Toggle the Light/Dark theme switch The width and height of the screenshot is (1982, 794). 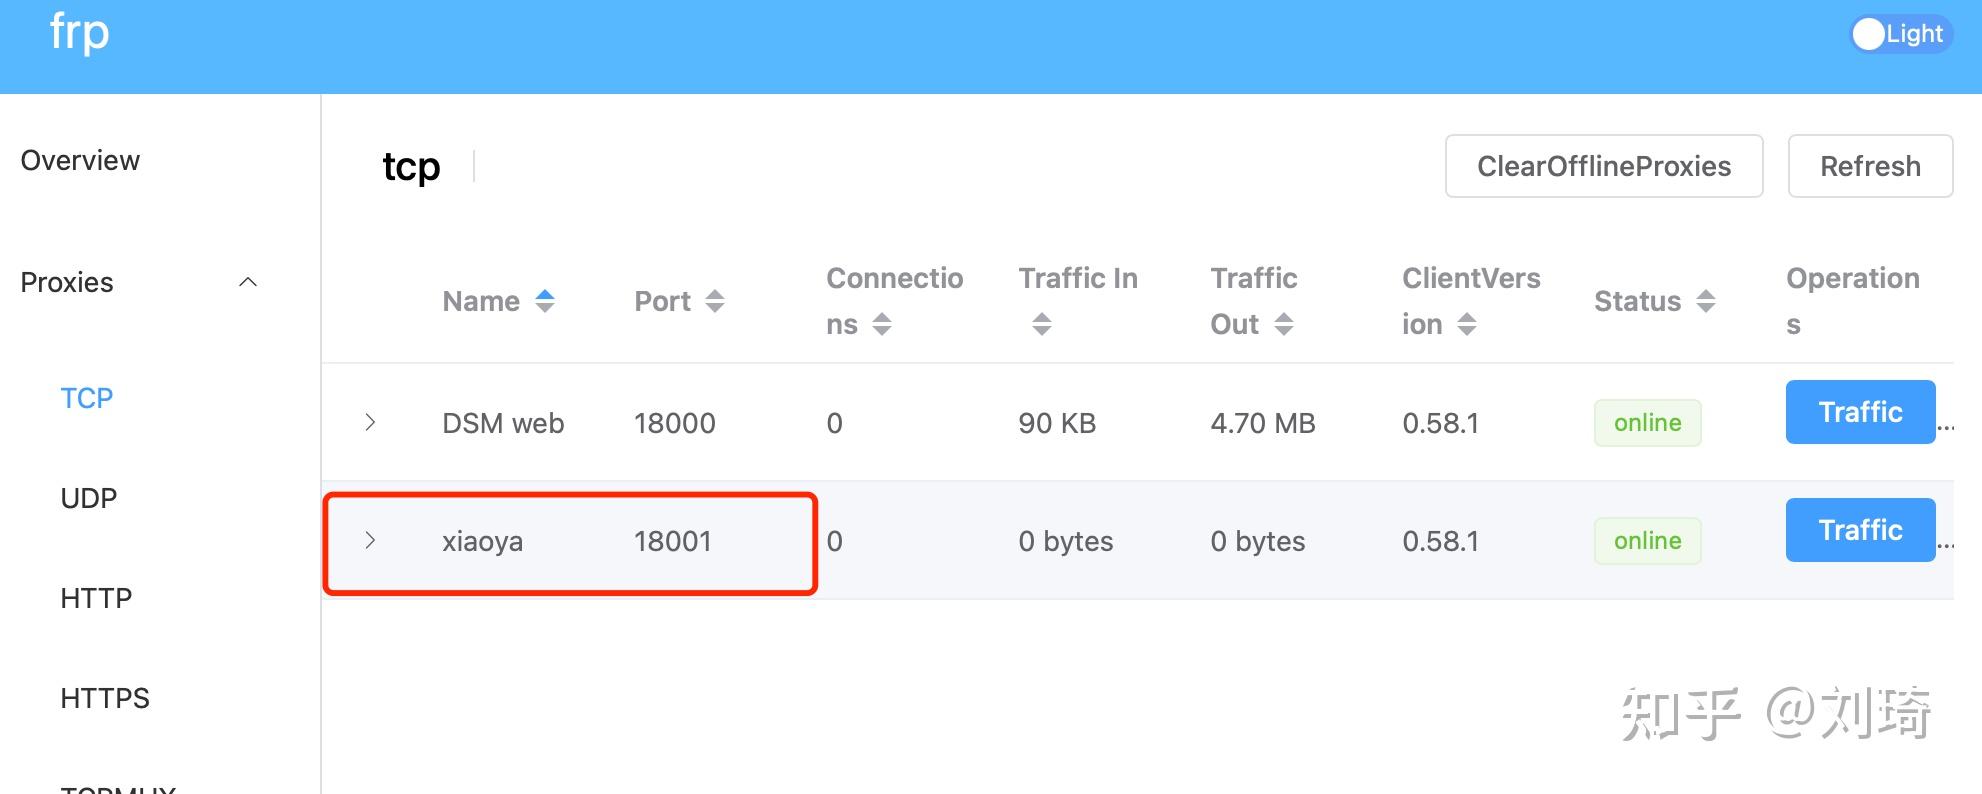tap(1899, 34)
